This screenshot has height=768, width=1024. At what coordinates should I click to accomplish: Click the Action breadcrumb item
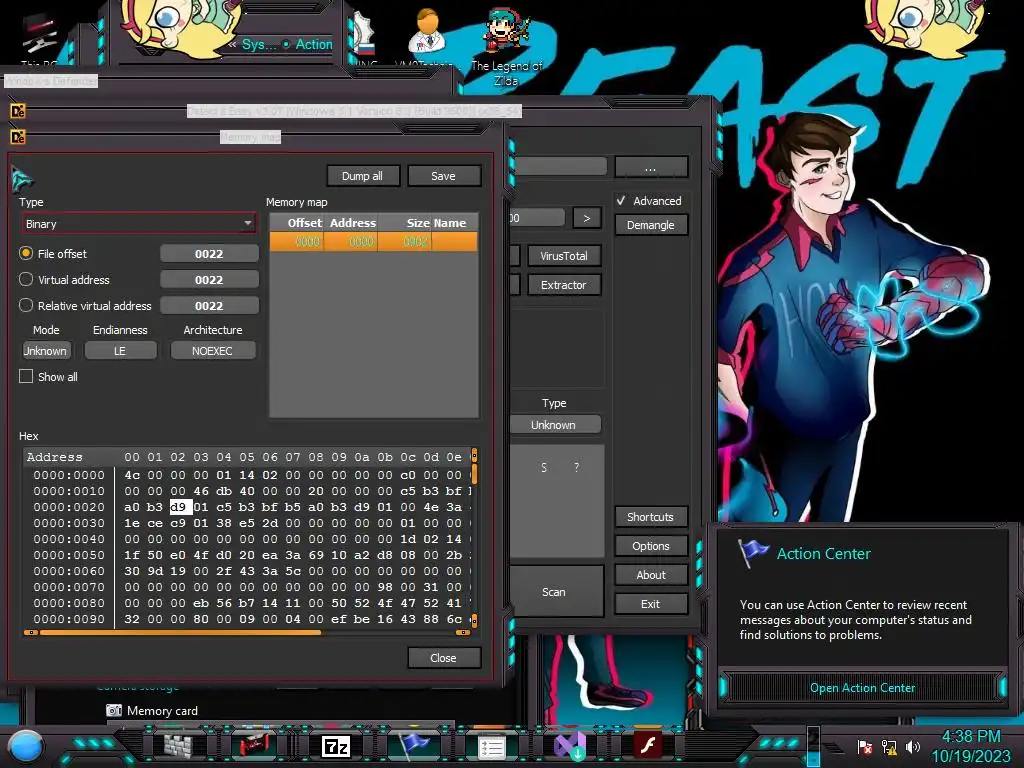(314, 44)
